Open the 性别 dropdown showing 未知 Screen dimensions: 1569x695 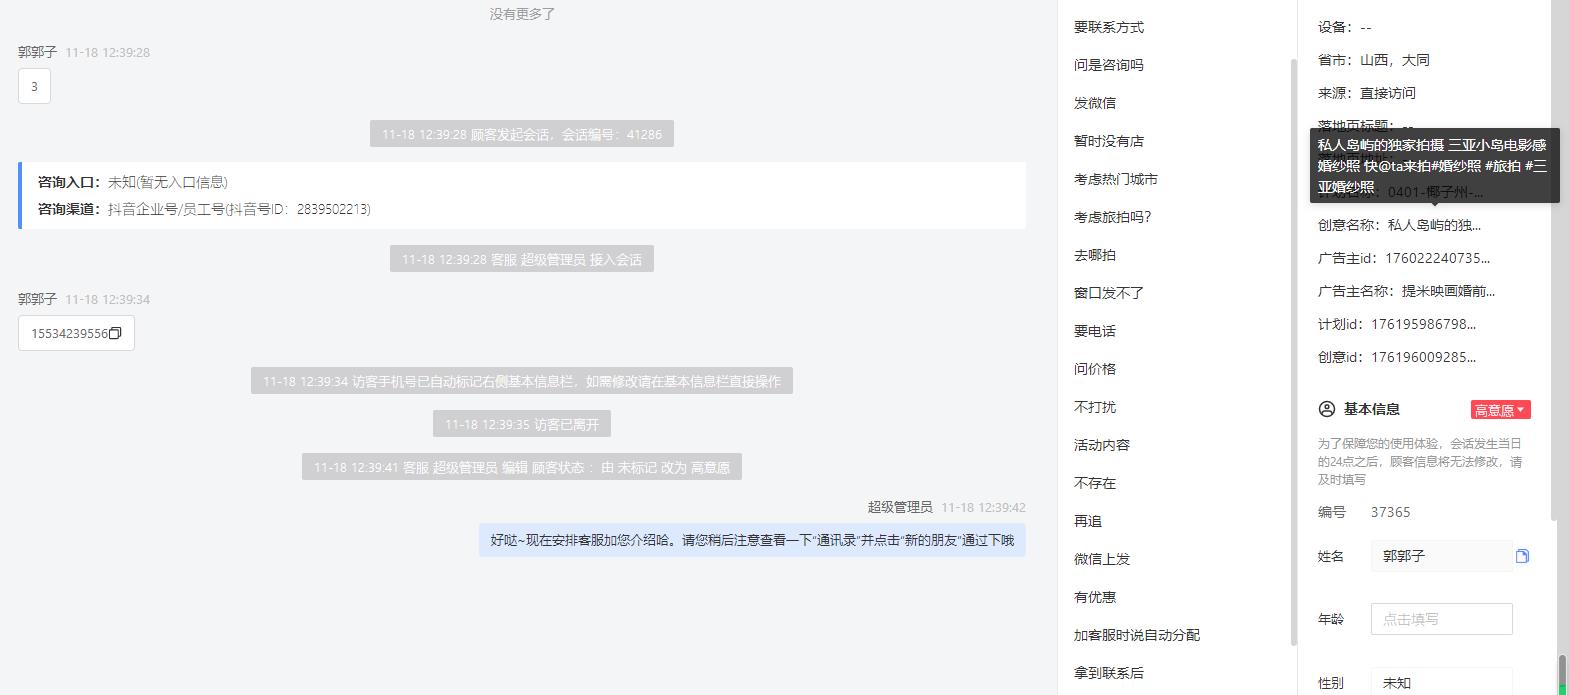(x=1441, y=682)
